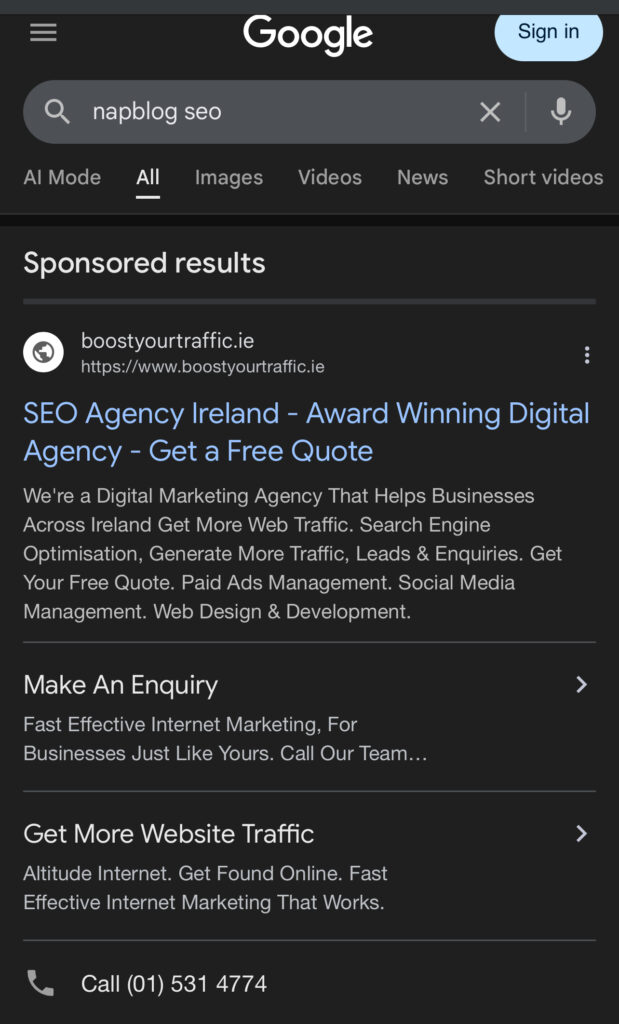Click the boostyourtraffic.ie globe favicon
This screenshot has width=619, height=1024.
point(43,352)
